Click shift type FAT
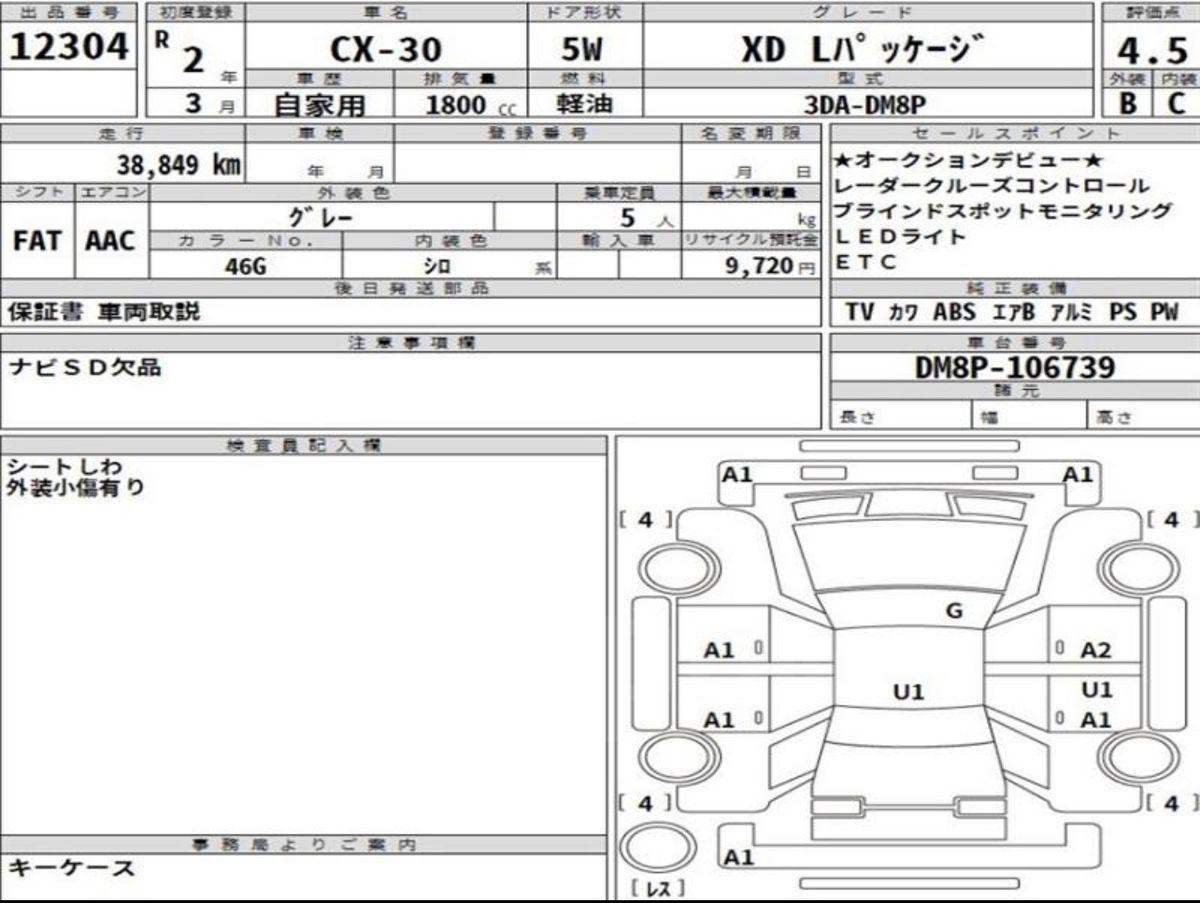The height and width of the screenshot is (903, 1200). (37, 241)
